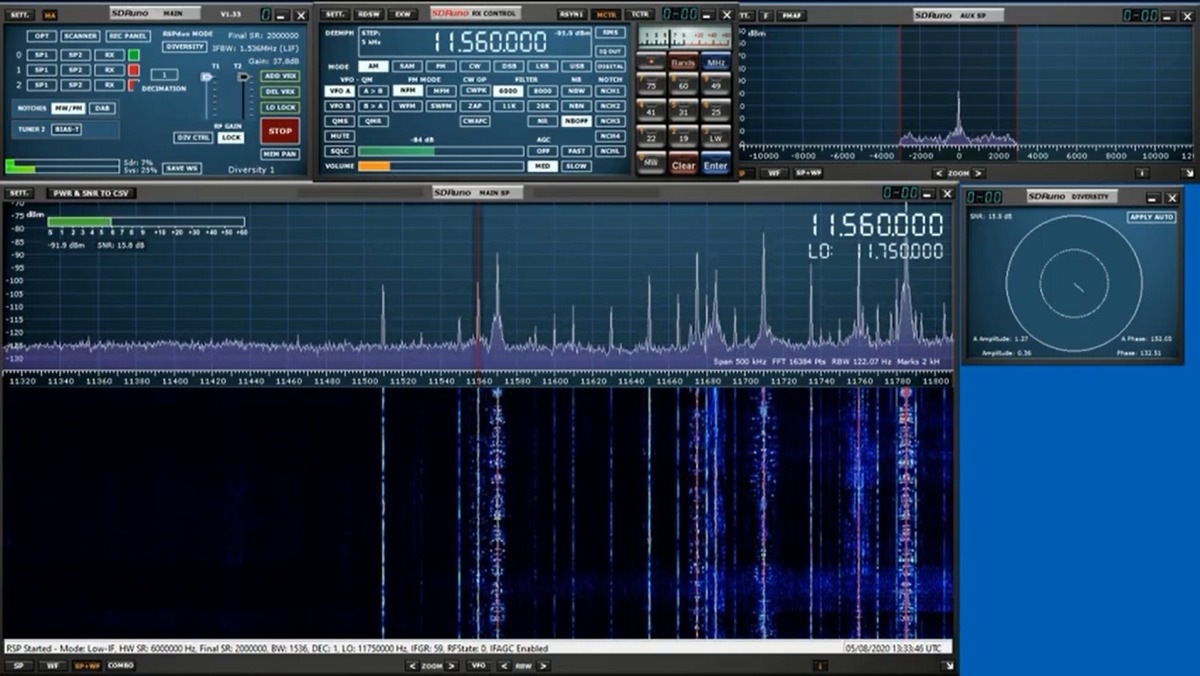Open the Bands keypad selector
The image size is (1200, 676).
coord(681,62)
